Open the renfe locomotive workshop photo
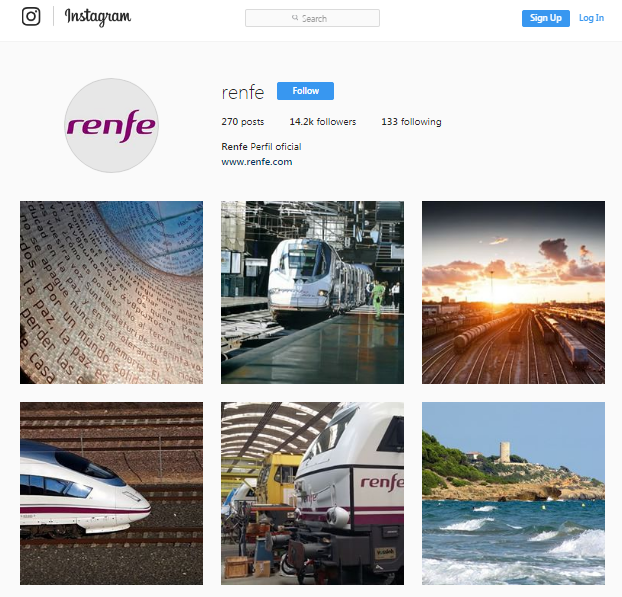This screenshot has width=622, height=597. click(312, 493)
